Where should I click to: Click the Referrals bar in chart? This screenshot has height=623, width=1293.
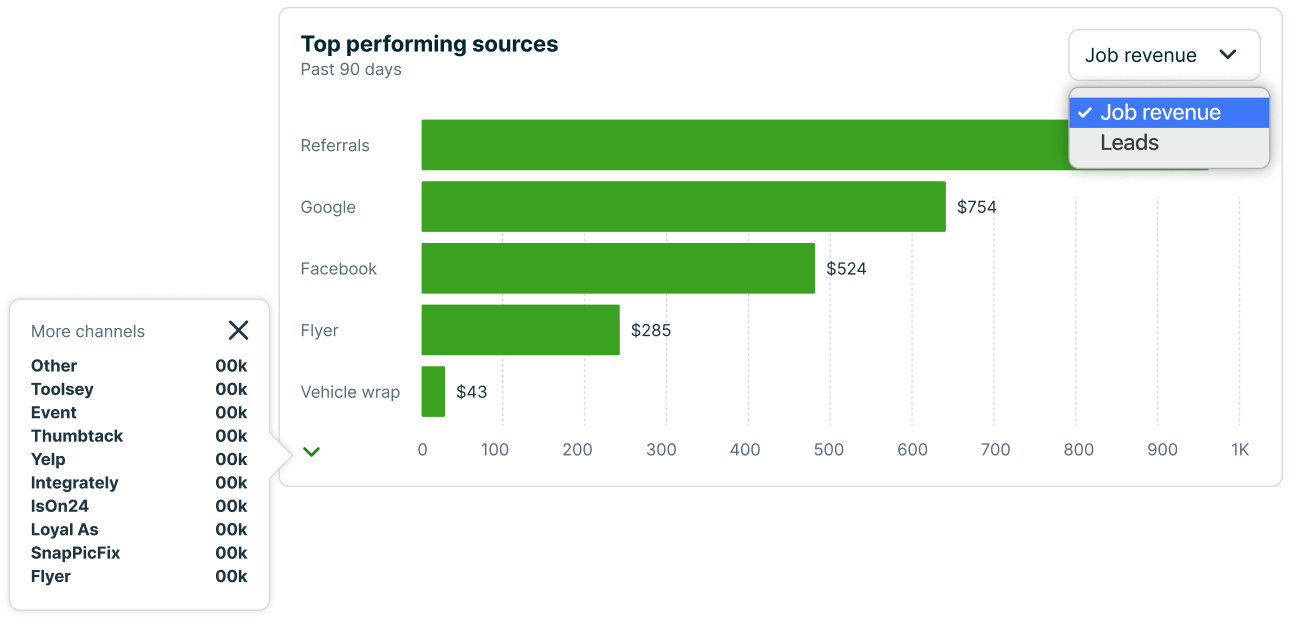pos(740,145)
